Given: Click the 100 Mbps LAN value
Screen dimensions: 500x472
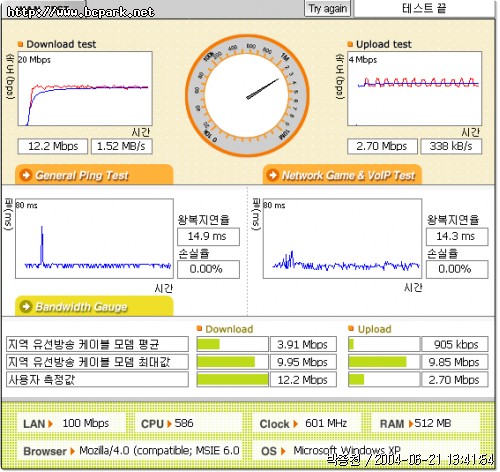Looking at the screenshot, I should click(x=86, y=423).
